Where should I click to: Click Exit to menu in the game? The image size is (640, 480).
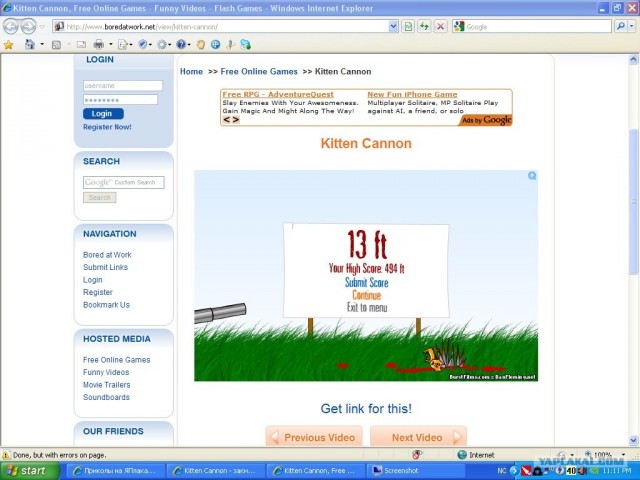[367, 307]
